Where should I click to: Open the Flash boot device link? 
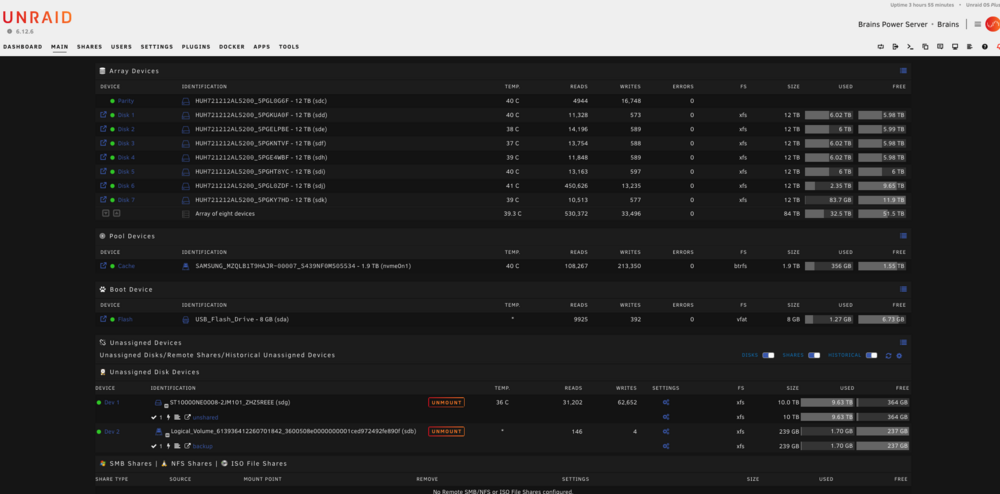point(125,319)
